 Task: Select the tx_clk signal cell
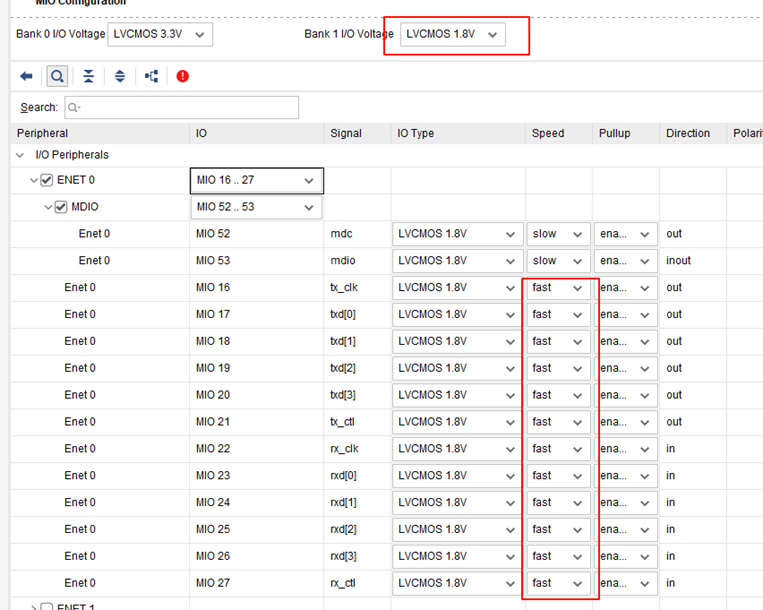[357, 288]
